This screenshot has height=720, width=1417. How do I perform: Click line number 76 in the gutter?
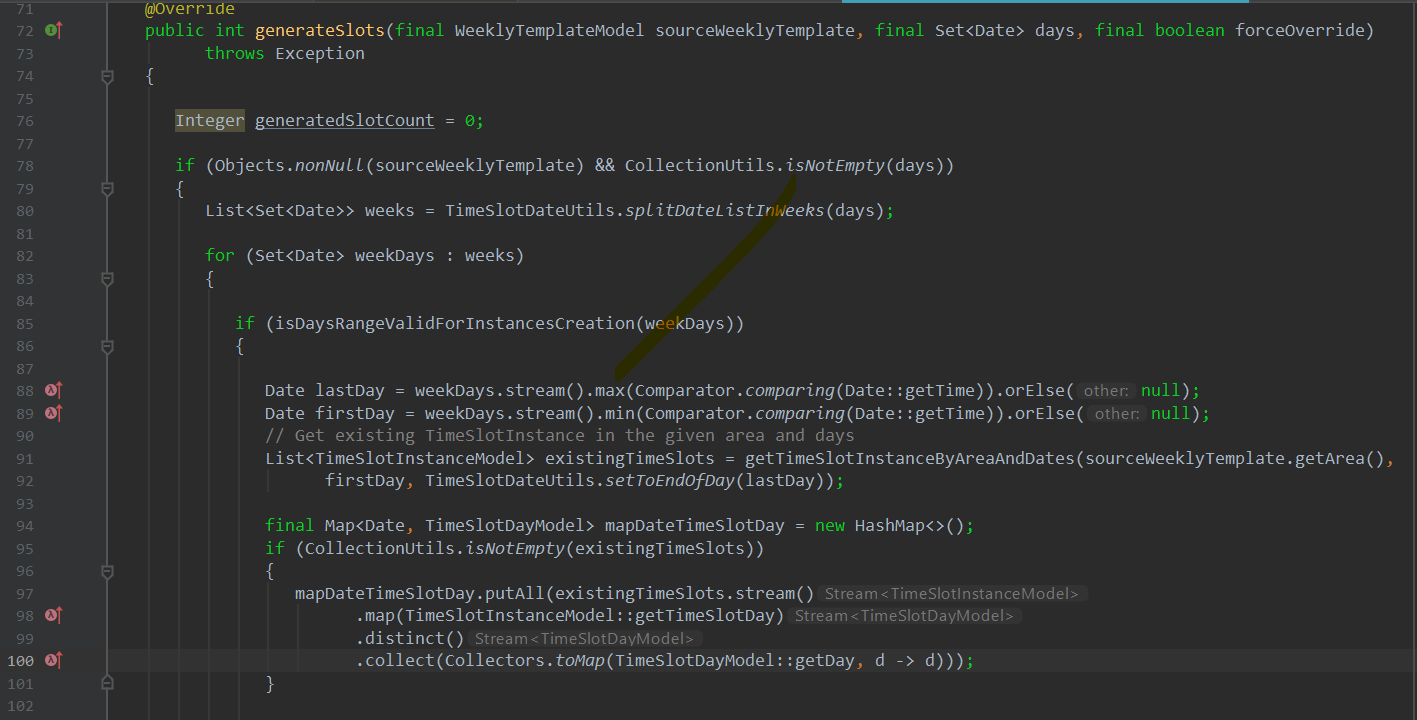(25, 121)
